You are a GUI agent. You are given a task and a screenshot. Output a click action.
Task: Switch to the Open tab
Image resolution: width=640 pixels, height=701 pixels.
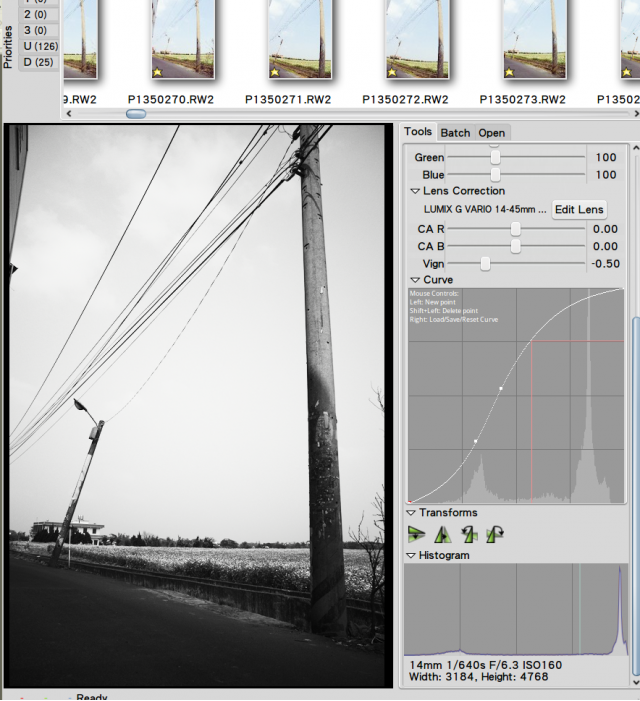click(492, 133)
